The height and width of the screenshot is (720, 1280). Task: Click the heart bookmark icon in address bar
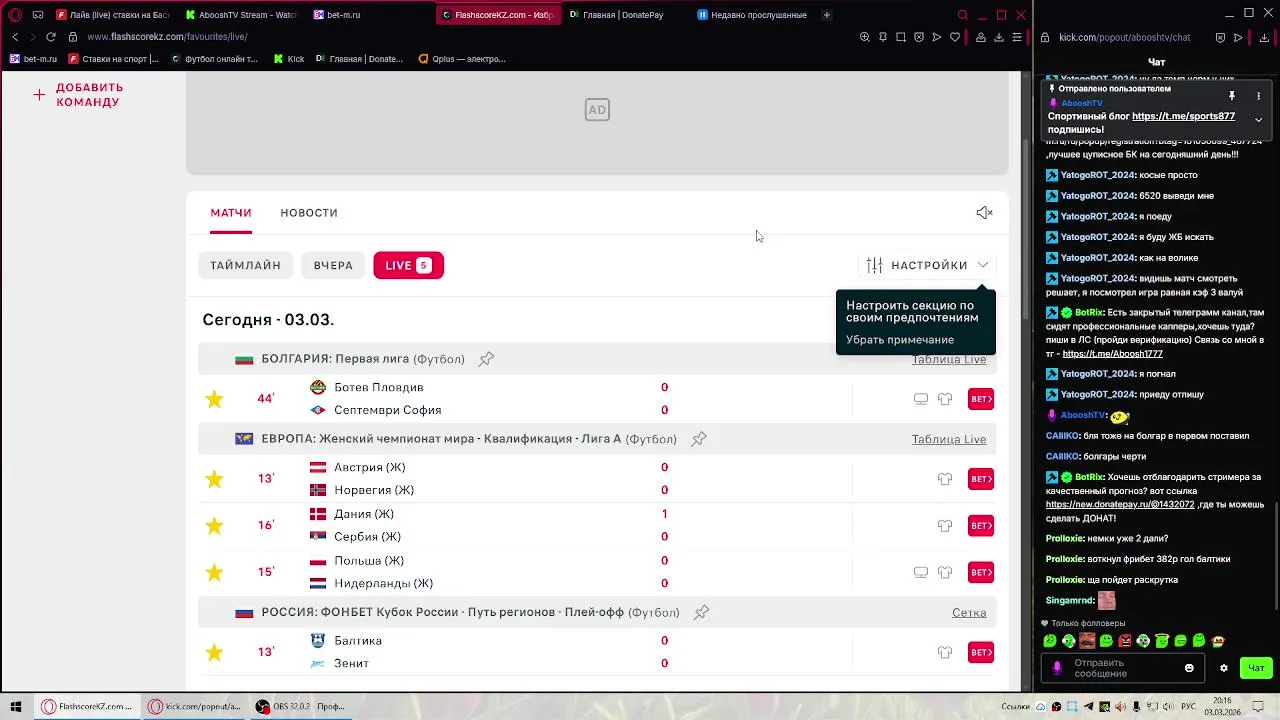click(955, 37)
